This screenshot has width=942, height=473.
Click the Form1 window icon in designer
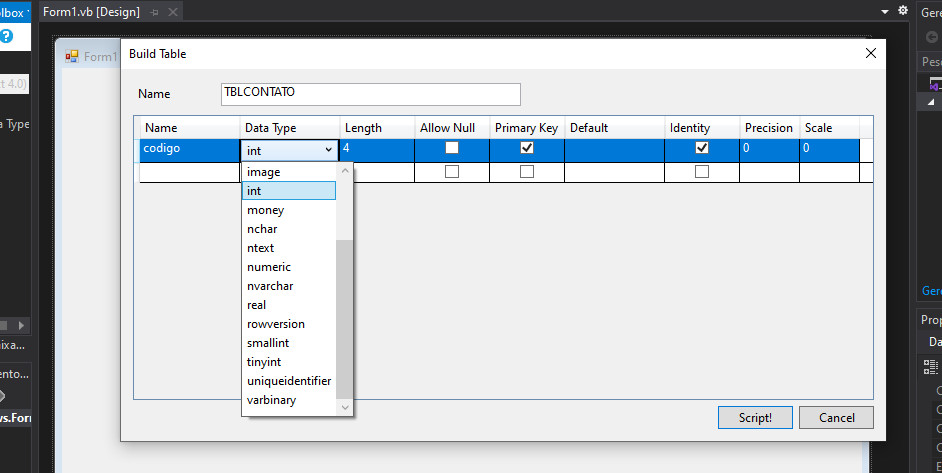[x=72, y=56]
